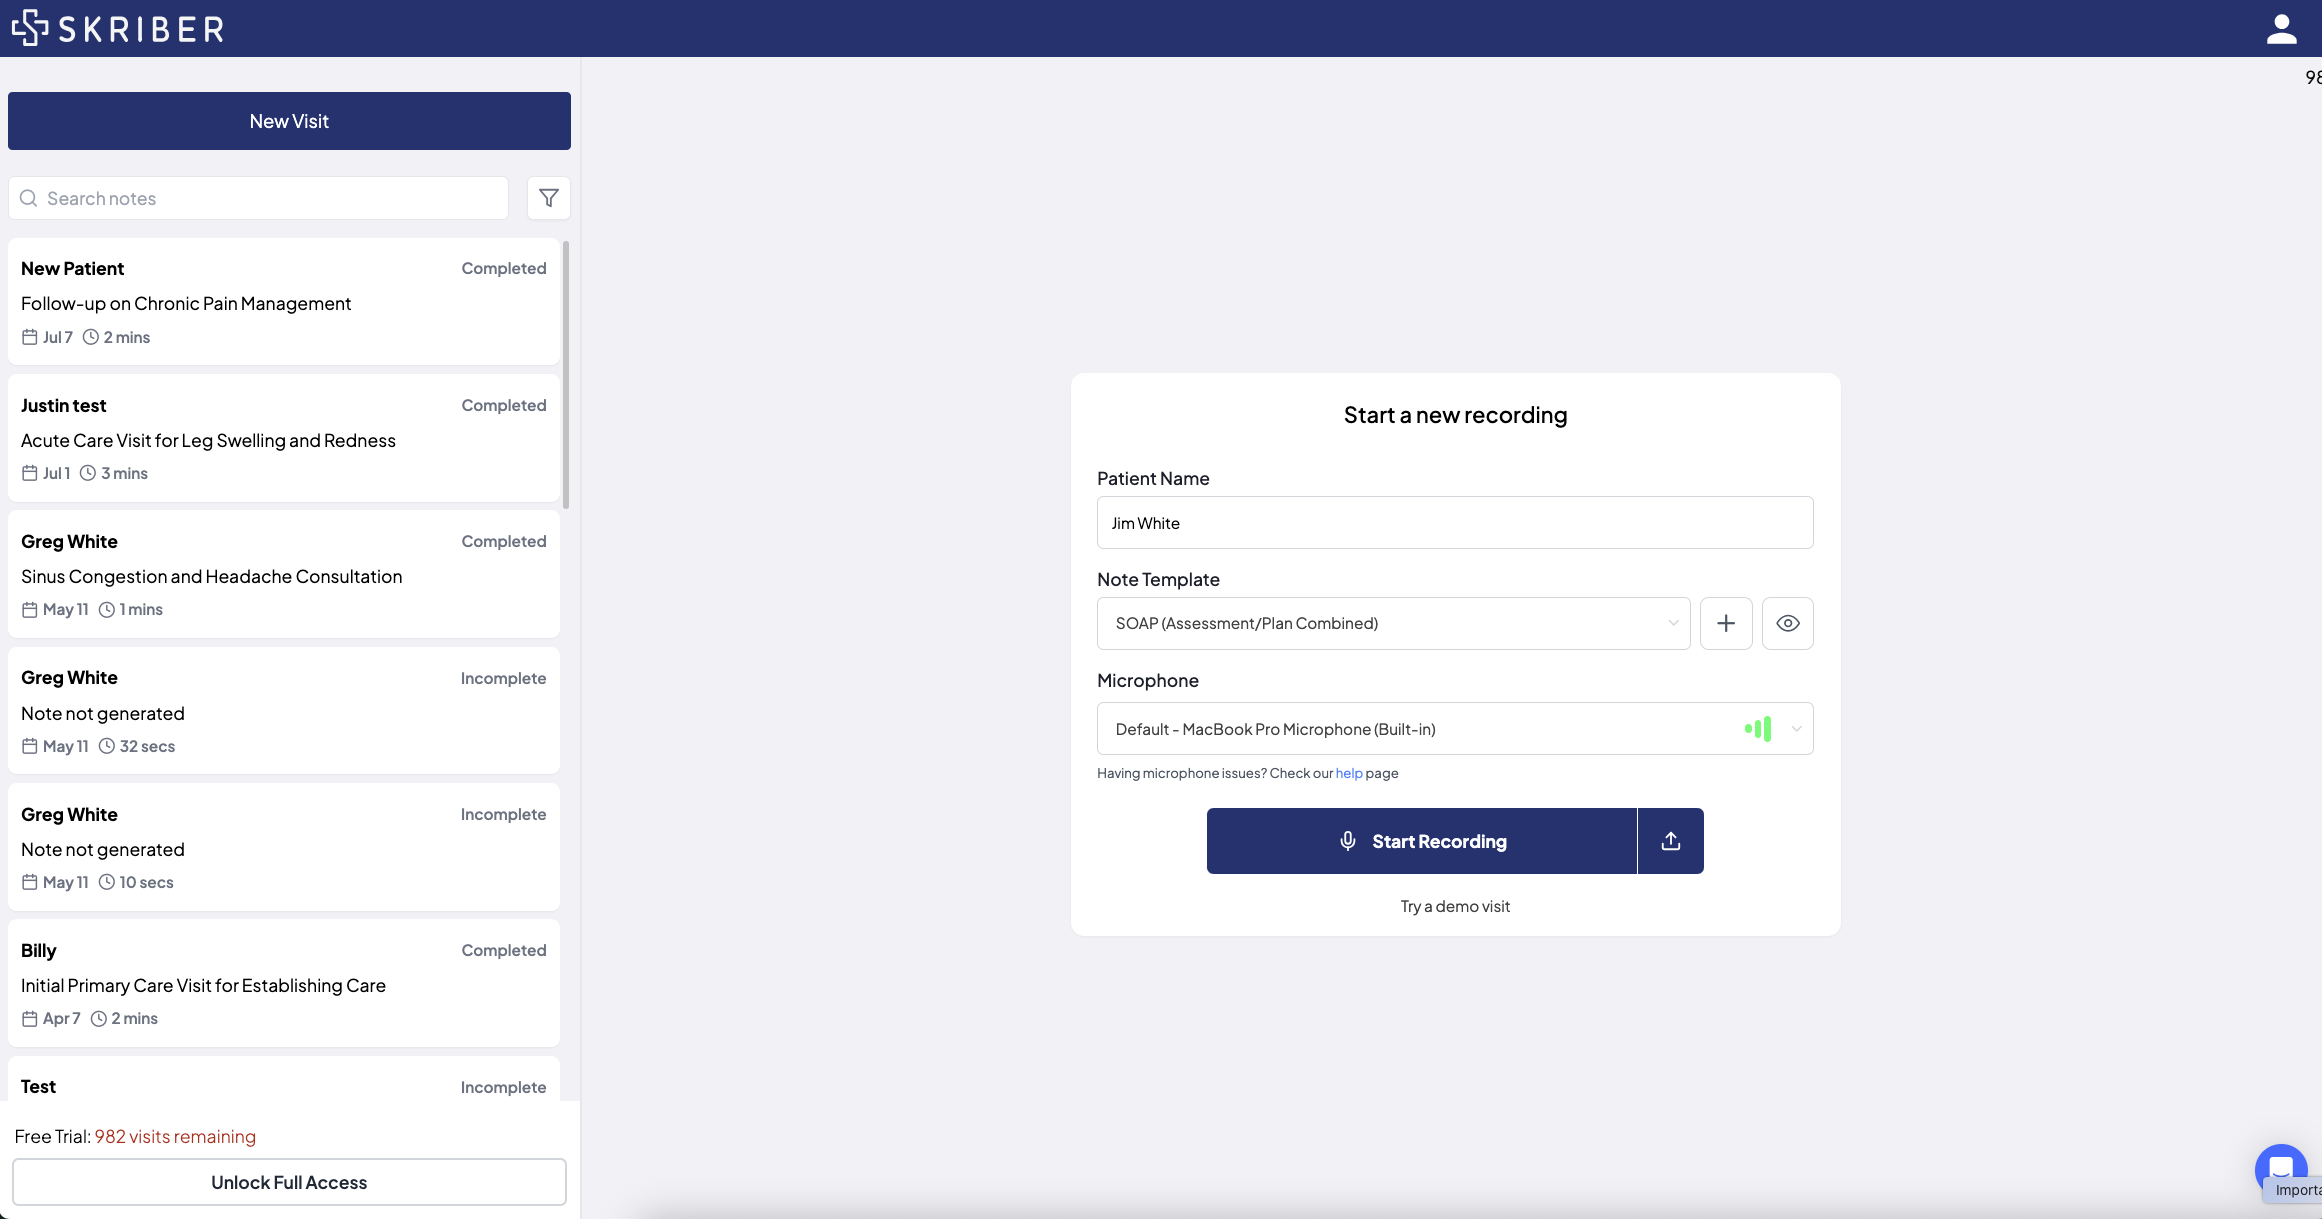Open Billy primary care visit note
The height and width of the screenshot is (1219, 2322).
click(x=284, y=984)
